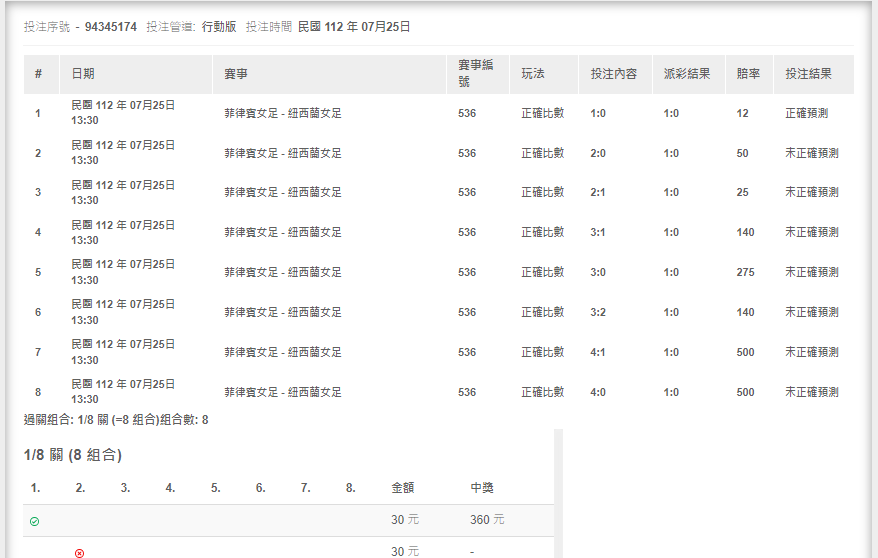The image size is (878, 558).
Task: Click the red cross icon under column 2
Action: (80, 552)
